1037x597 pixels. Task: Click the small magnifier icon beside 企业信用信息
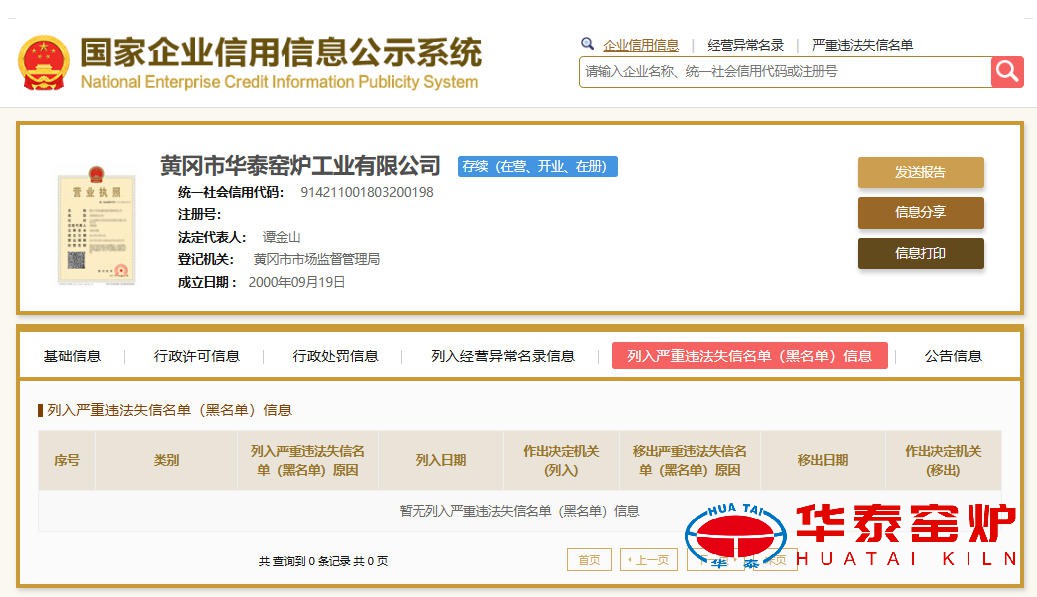coord(588,44)
